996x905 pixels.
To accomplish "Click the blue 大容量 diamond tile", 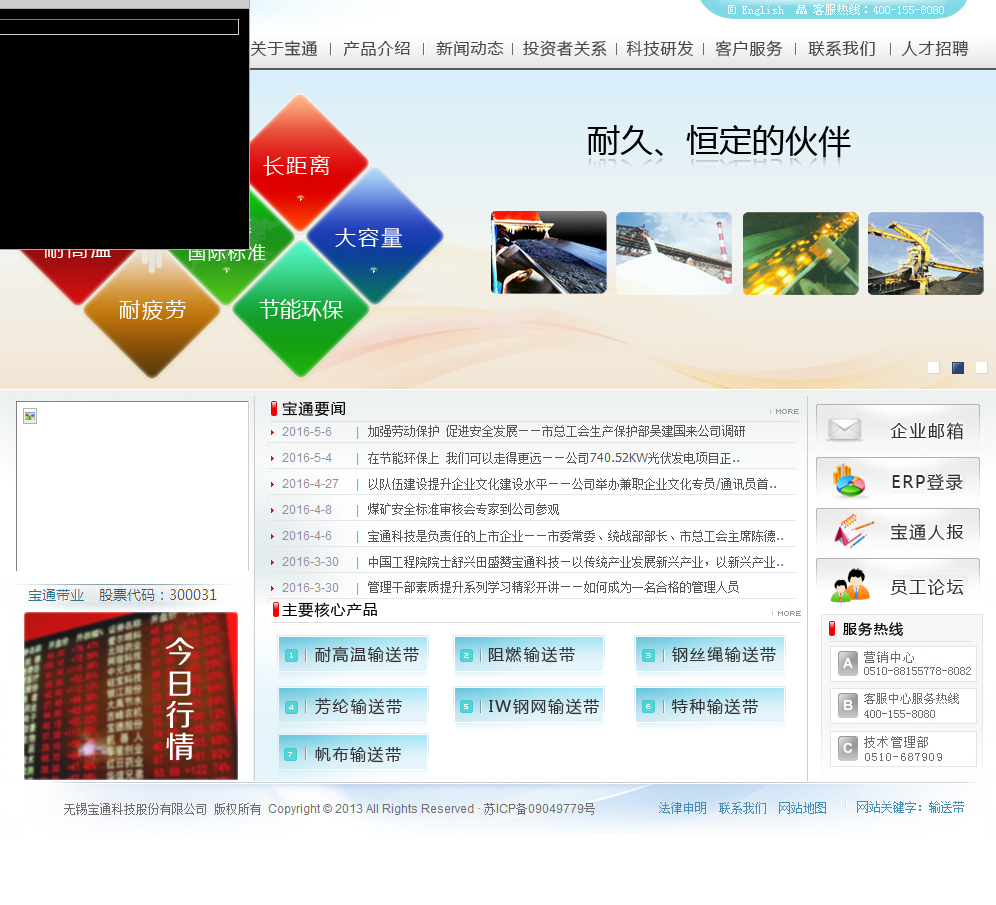I will tap(375, 236).
